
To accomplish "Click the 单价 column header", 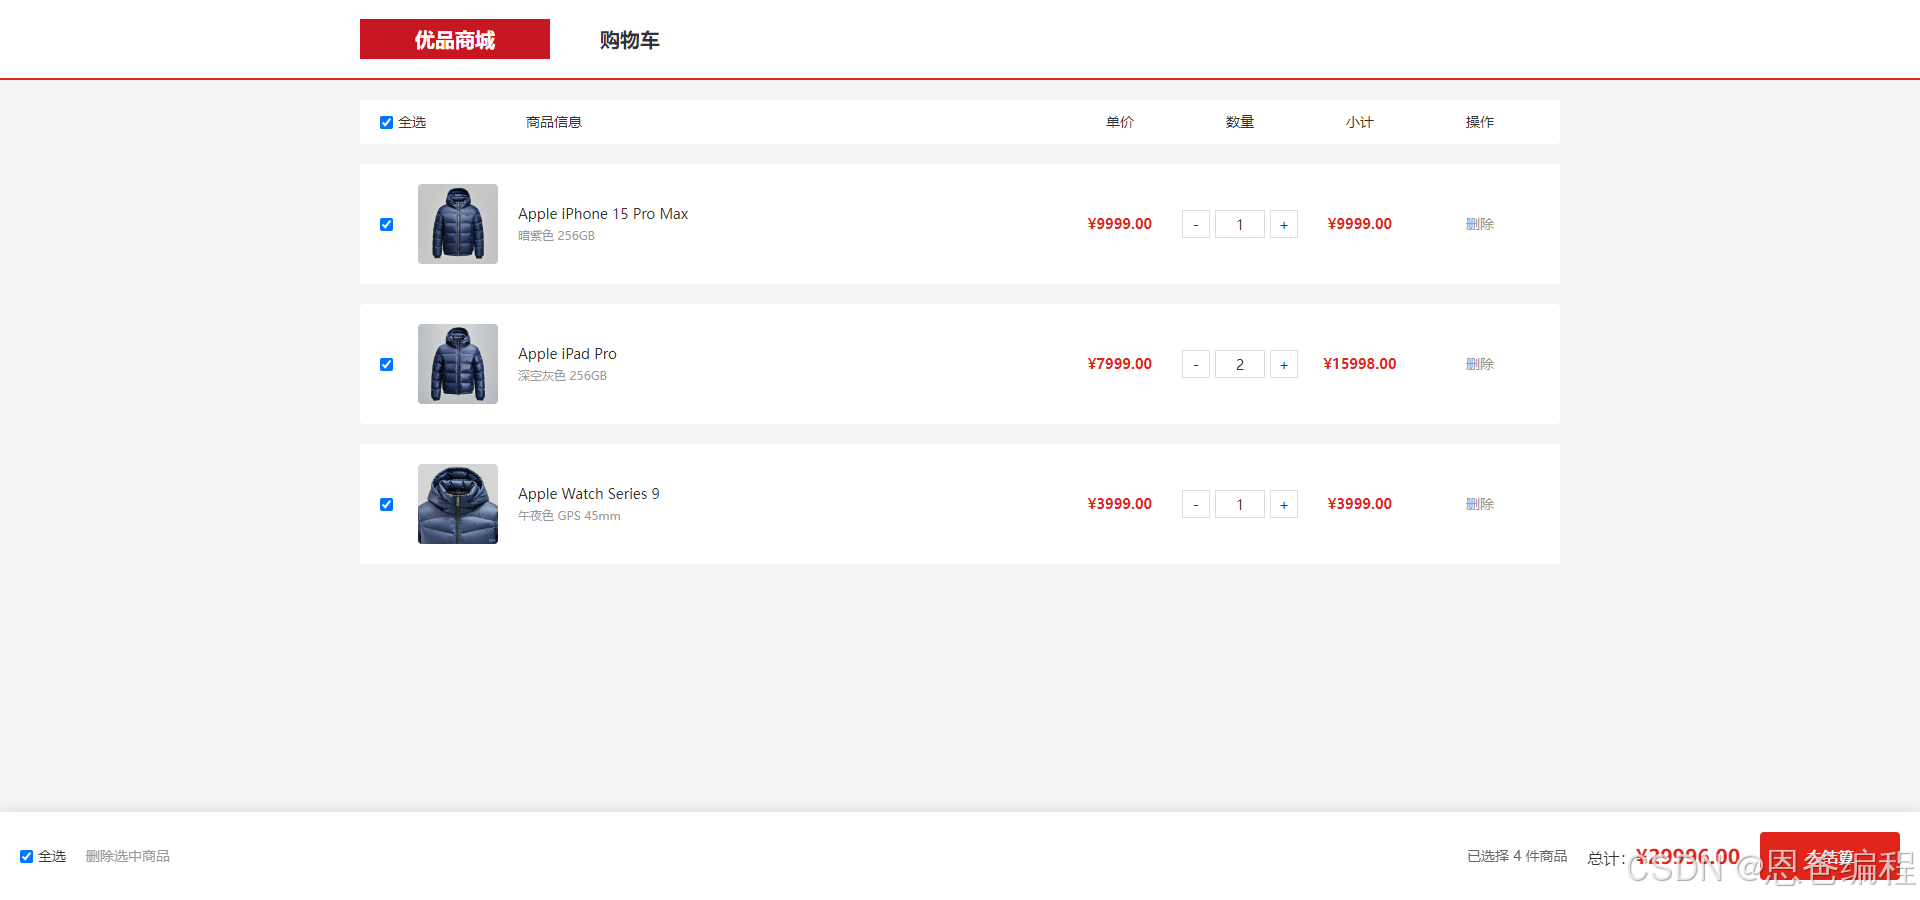I will (x=1120, y=122).
